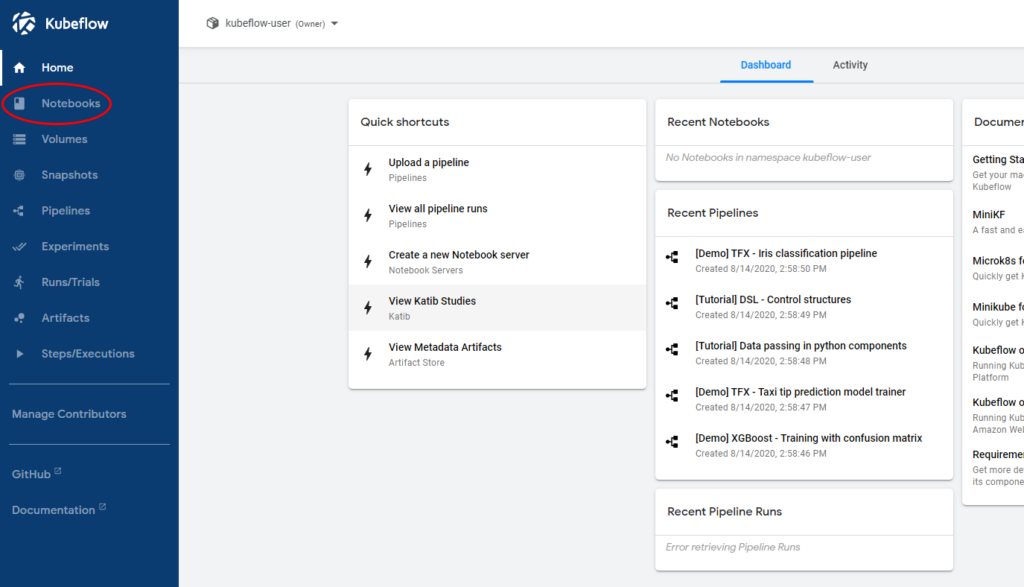Select the Upload a pipeline shortcut
Image resolution: width=1024 pixels, height=587 pixels.
(497, 169)
